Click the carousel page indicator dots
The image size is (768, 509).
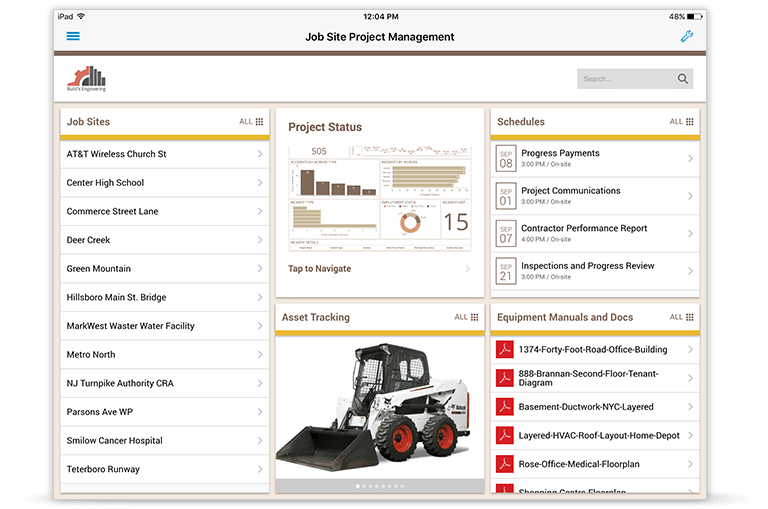pyautogui.click(x=380, y=486)
